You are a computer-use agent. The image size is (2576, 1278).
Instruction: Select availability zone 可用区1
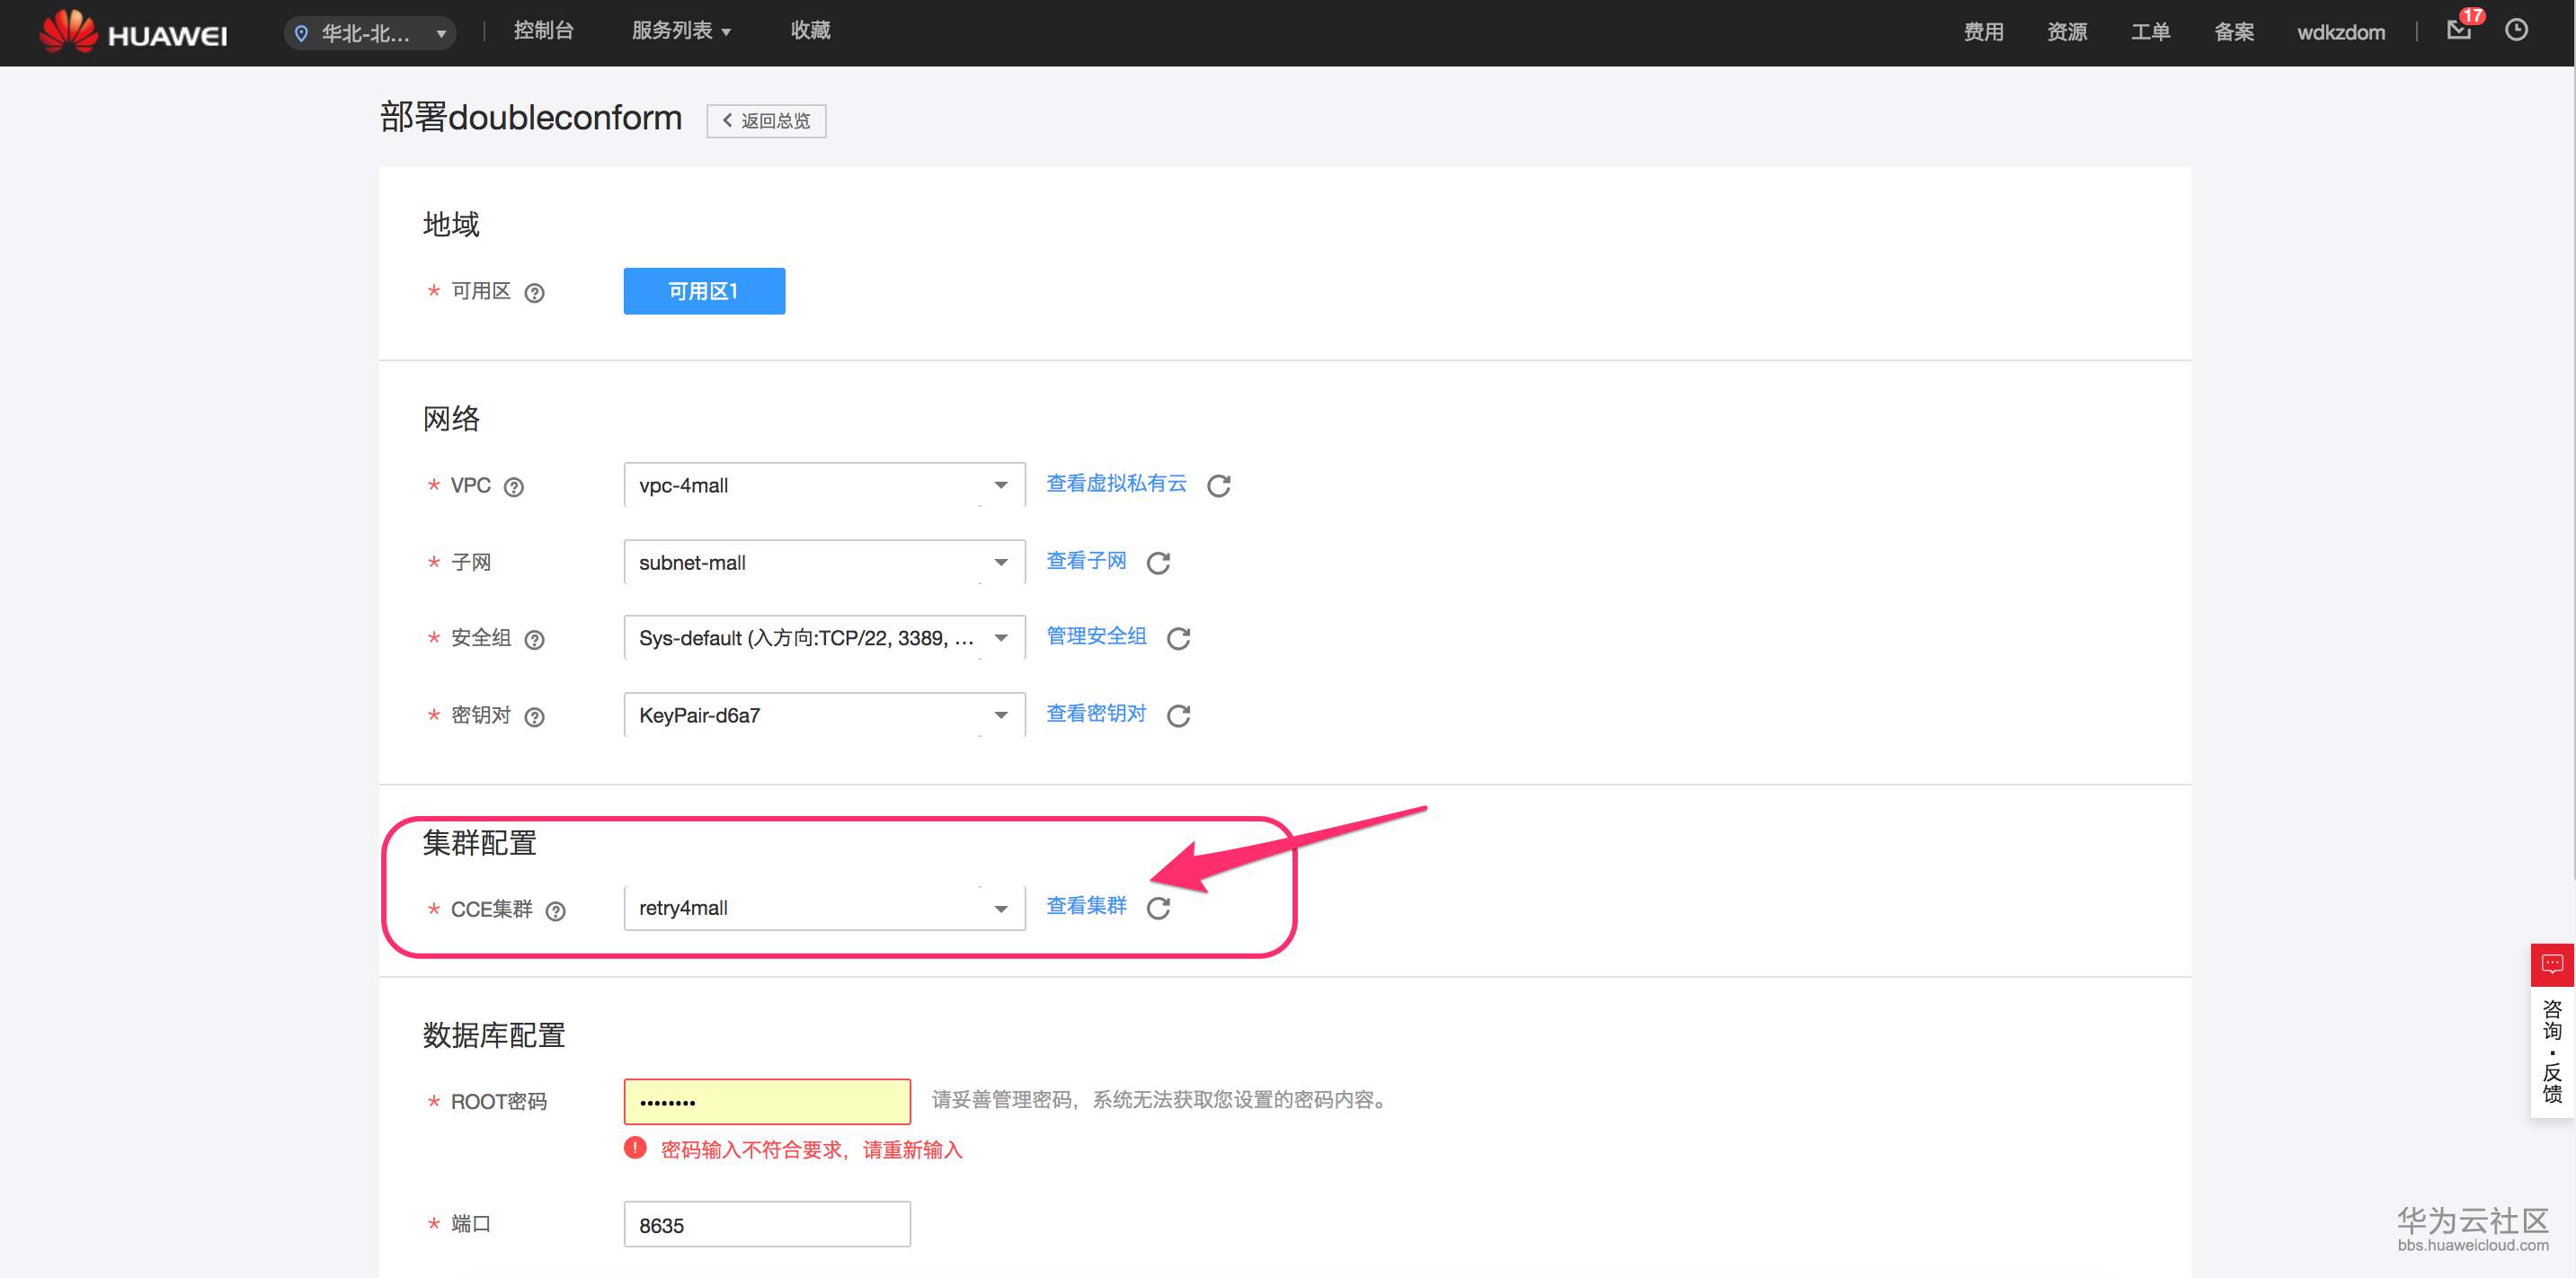704,291
